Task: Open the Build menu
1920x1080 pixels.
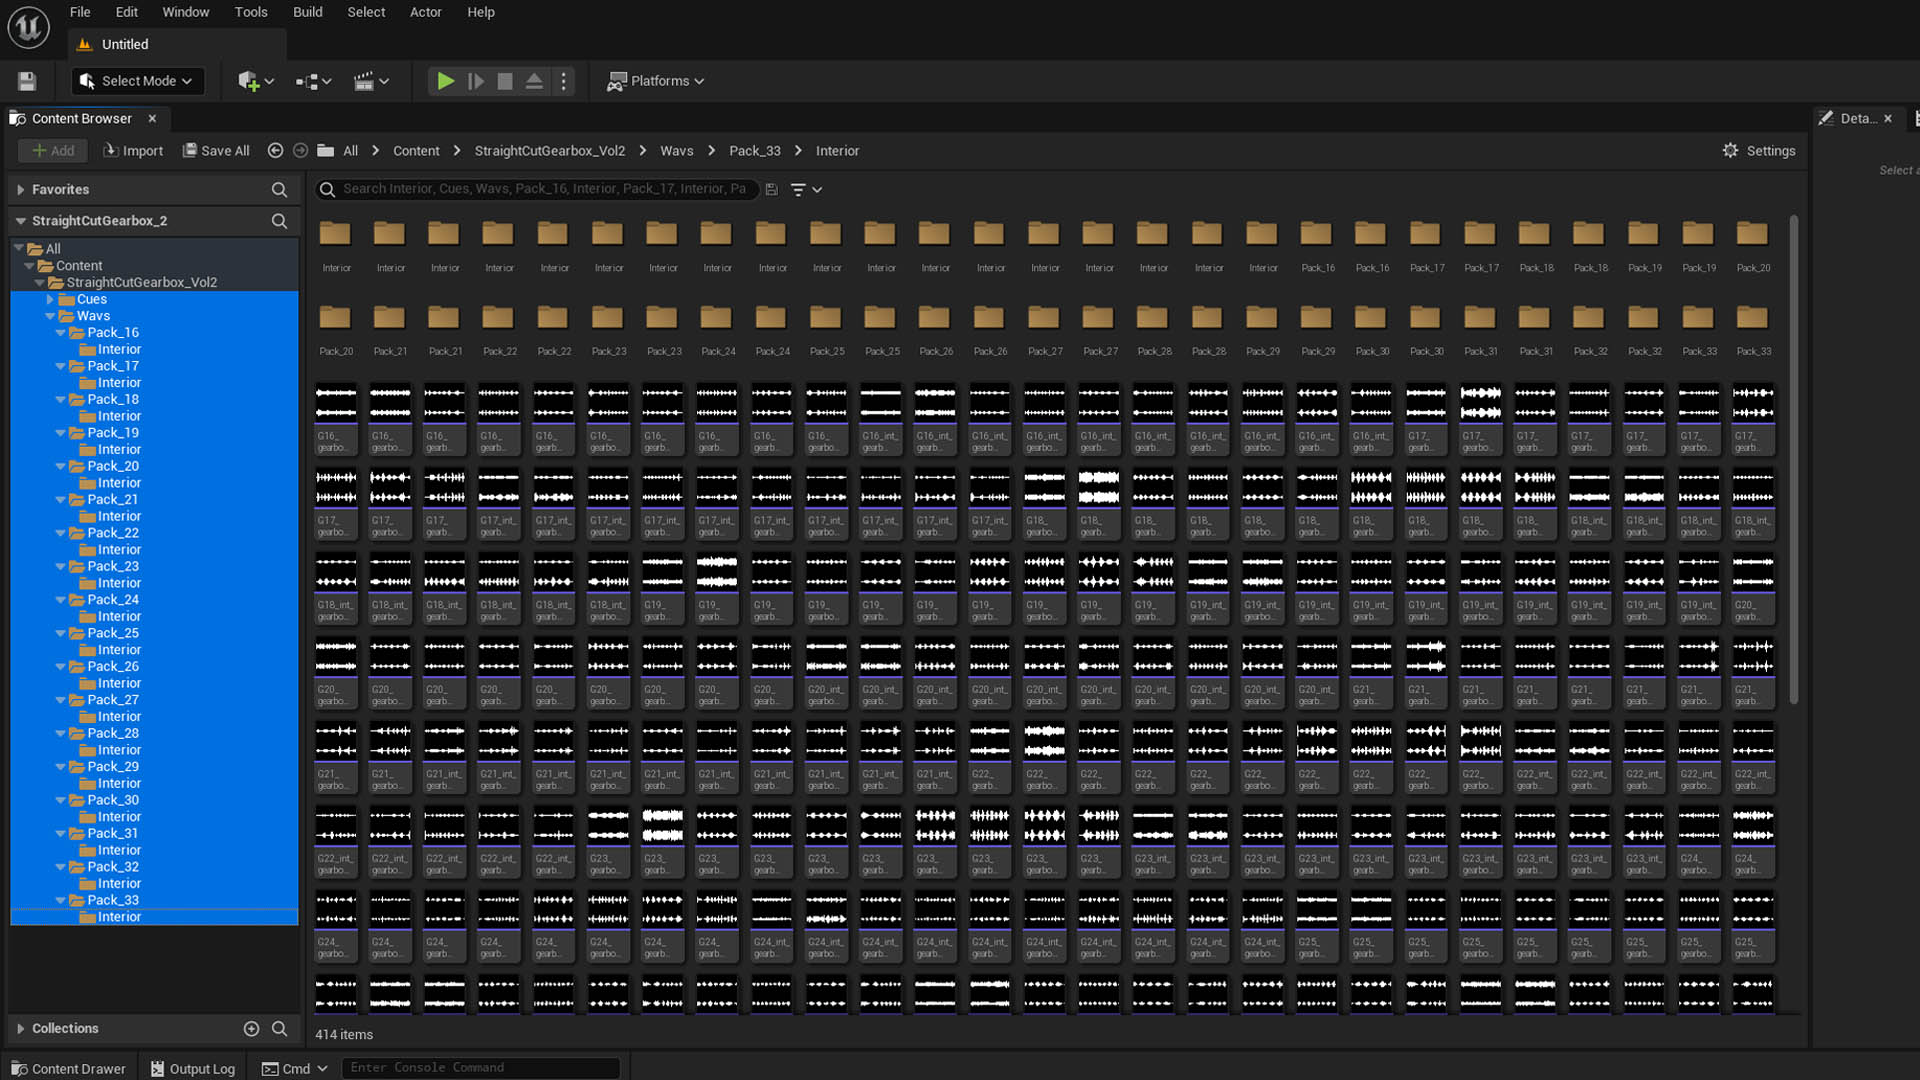Action: [x=307, y=12]
